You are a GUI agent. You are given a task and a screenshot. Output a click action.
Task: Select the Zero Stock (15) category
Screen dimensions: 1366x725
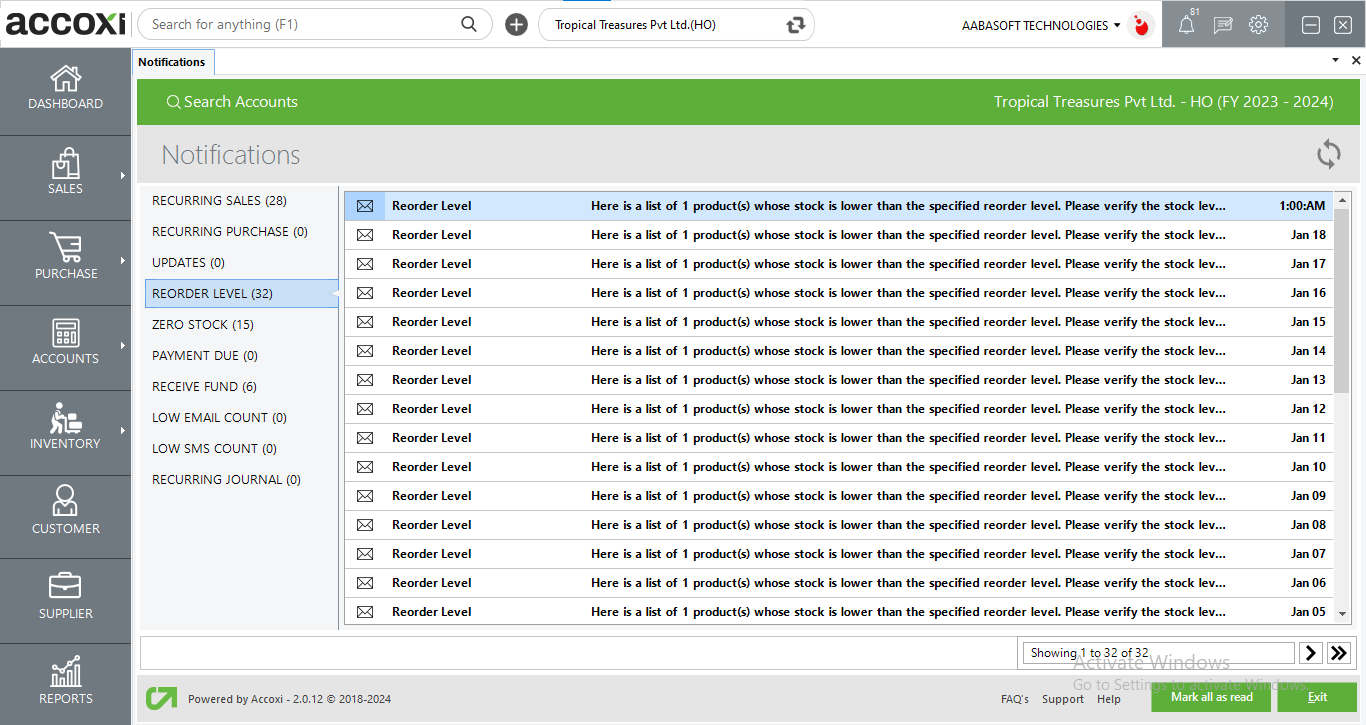point(203,325)
